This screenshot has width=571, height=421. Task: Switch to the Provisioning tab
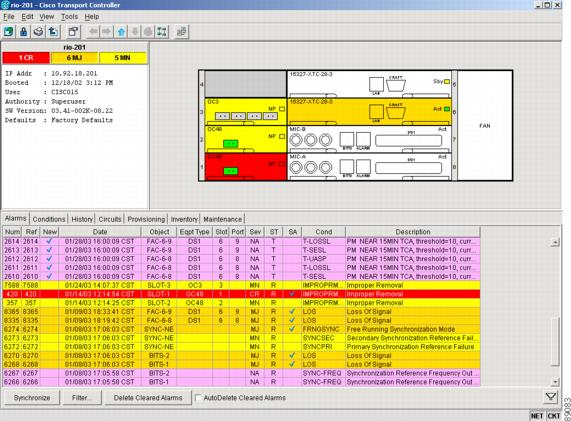146,219
